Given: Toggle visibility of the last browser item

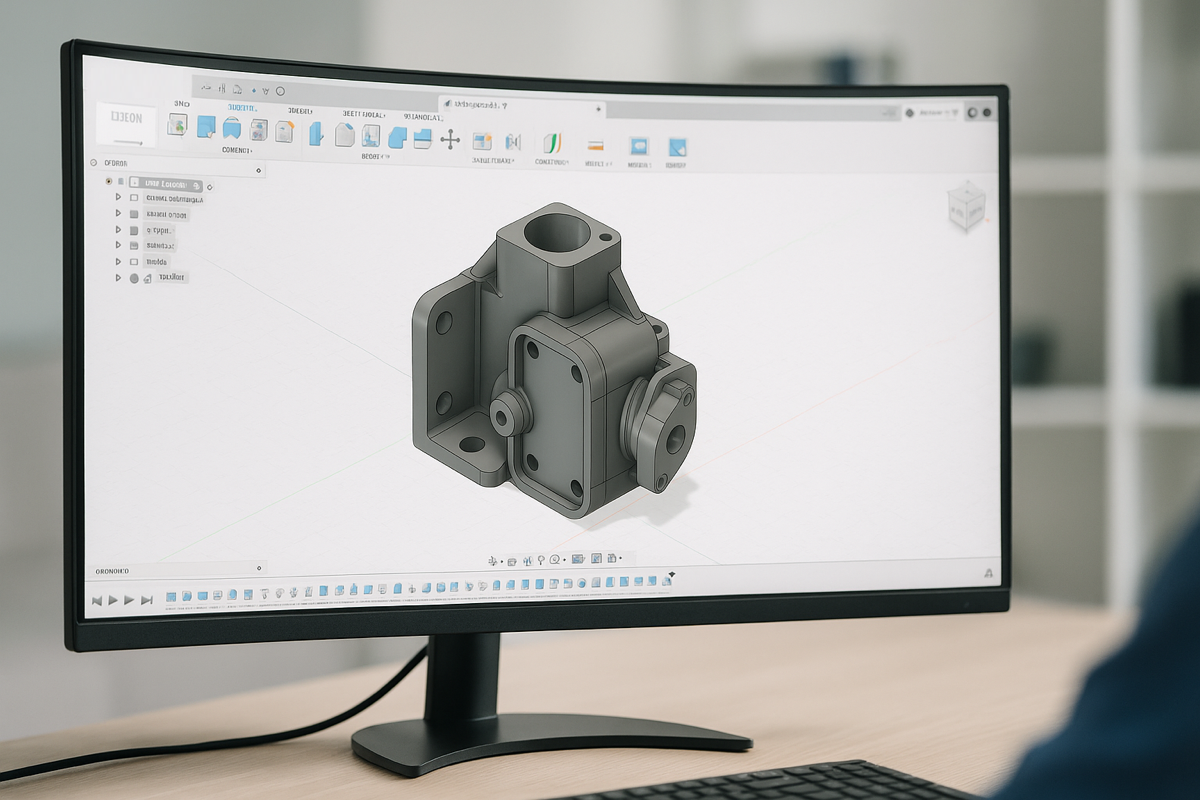Looking at the screenshot, I should click(x=134, y=278).
